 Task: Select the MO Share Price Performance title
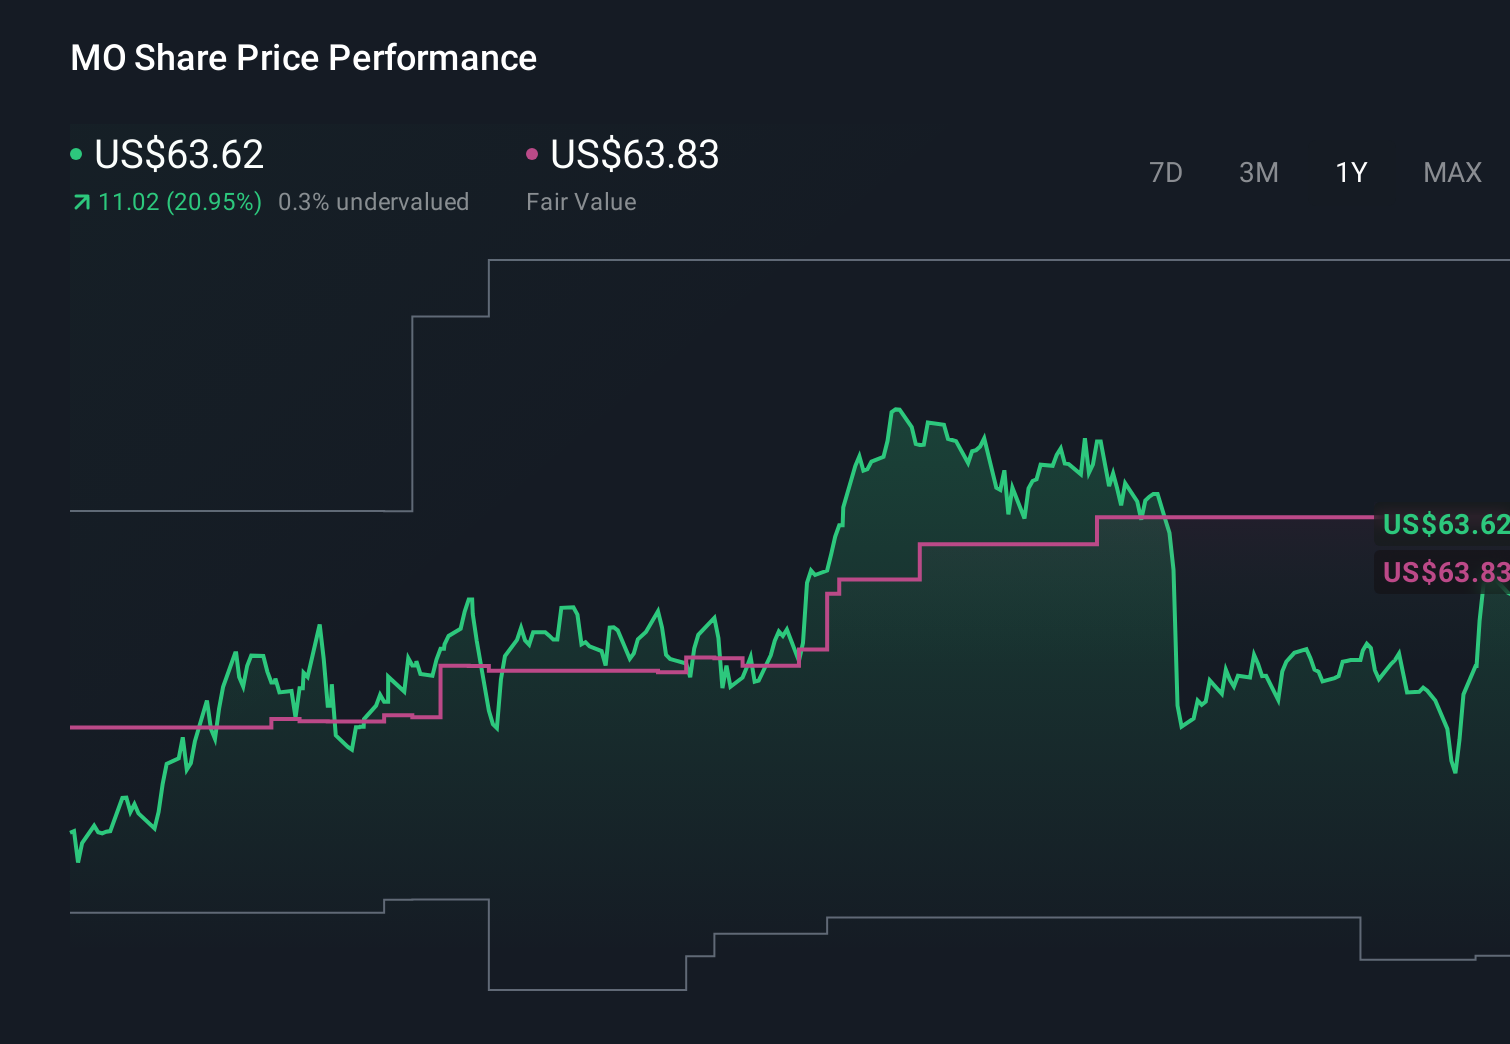(x=303, y=57)
